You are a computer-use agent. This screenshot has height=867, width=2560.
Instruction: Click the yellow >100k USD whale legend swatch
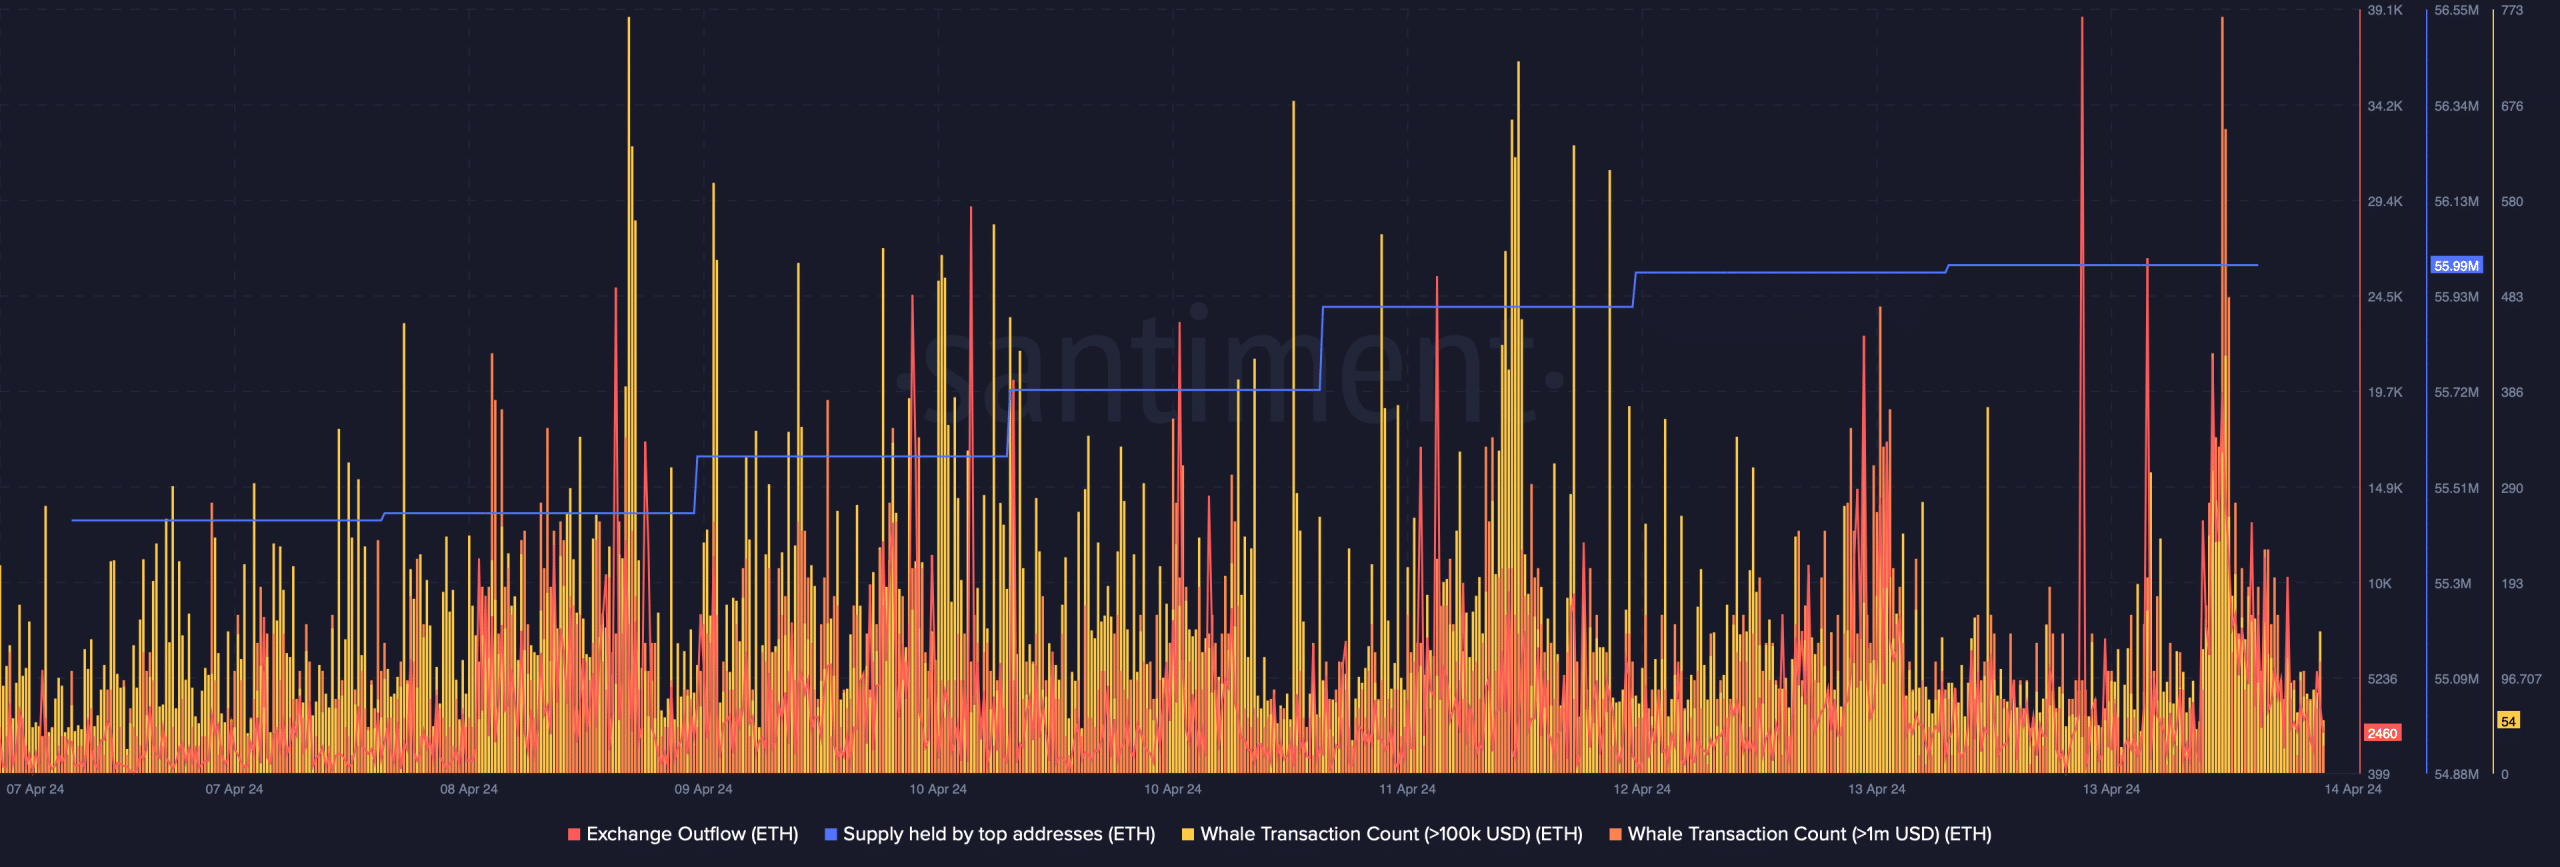point(1188,834)
